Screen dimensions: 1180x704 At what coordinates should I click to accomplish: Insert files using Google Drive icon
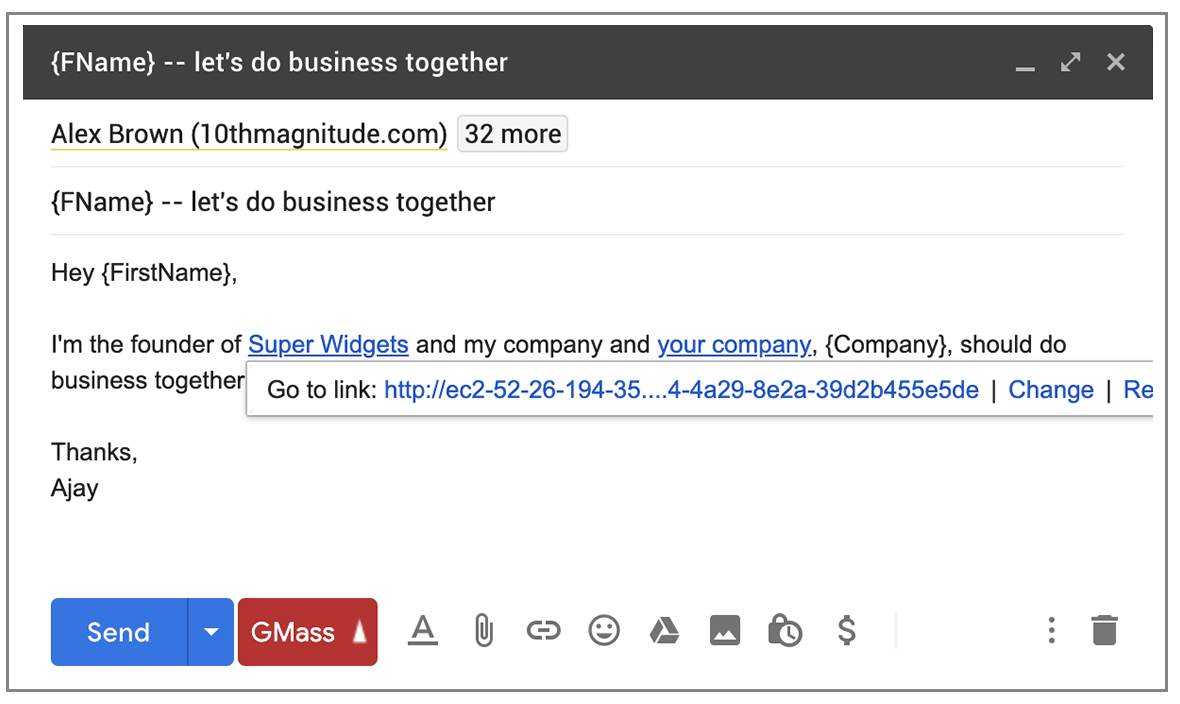pos(664,631)
